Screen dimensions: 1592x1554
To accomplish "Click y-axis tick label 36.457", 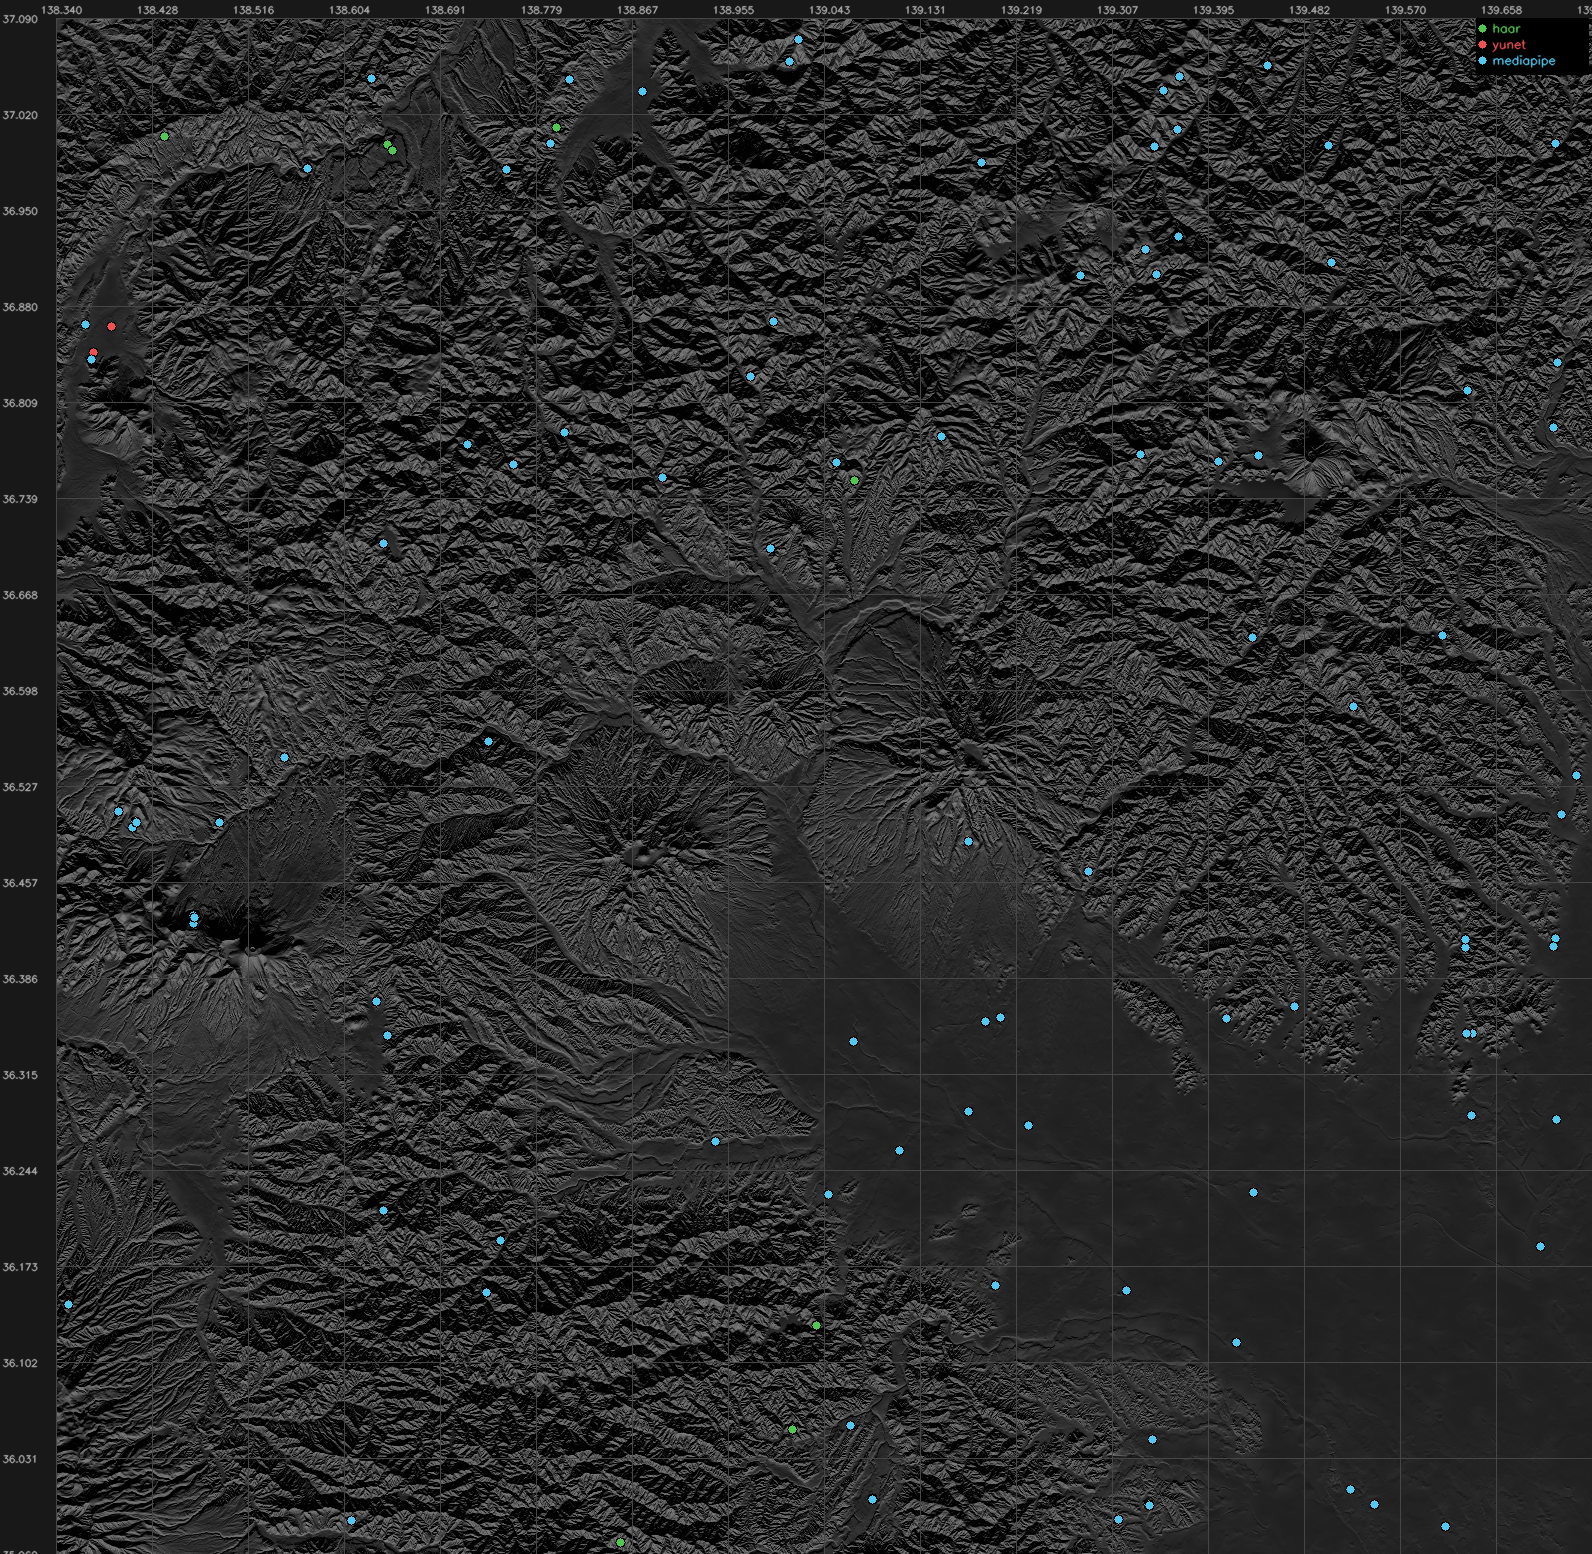I will (20, 883).
